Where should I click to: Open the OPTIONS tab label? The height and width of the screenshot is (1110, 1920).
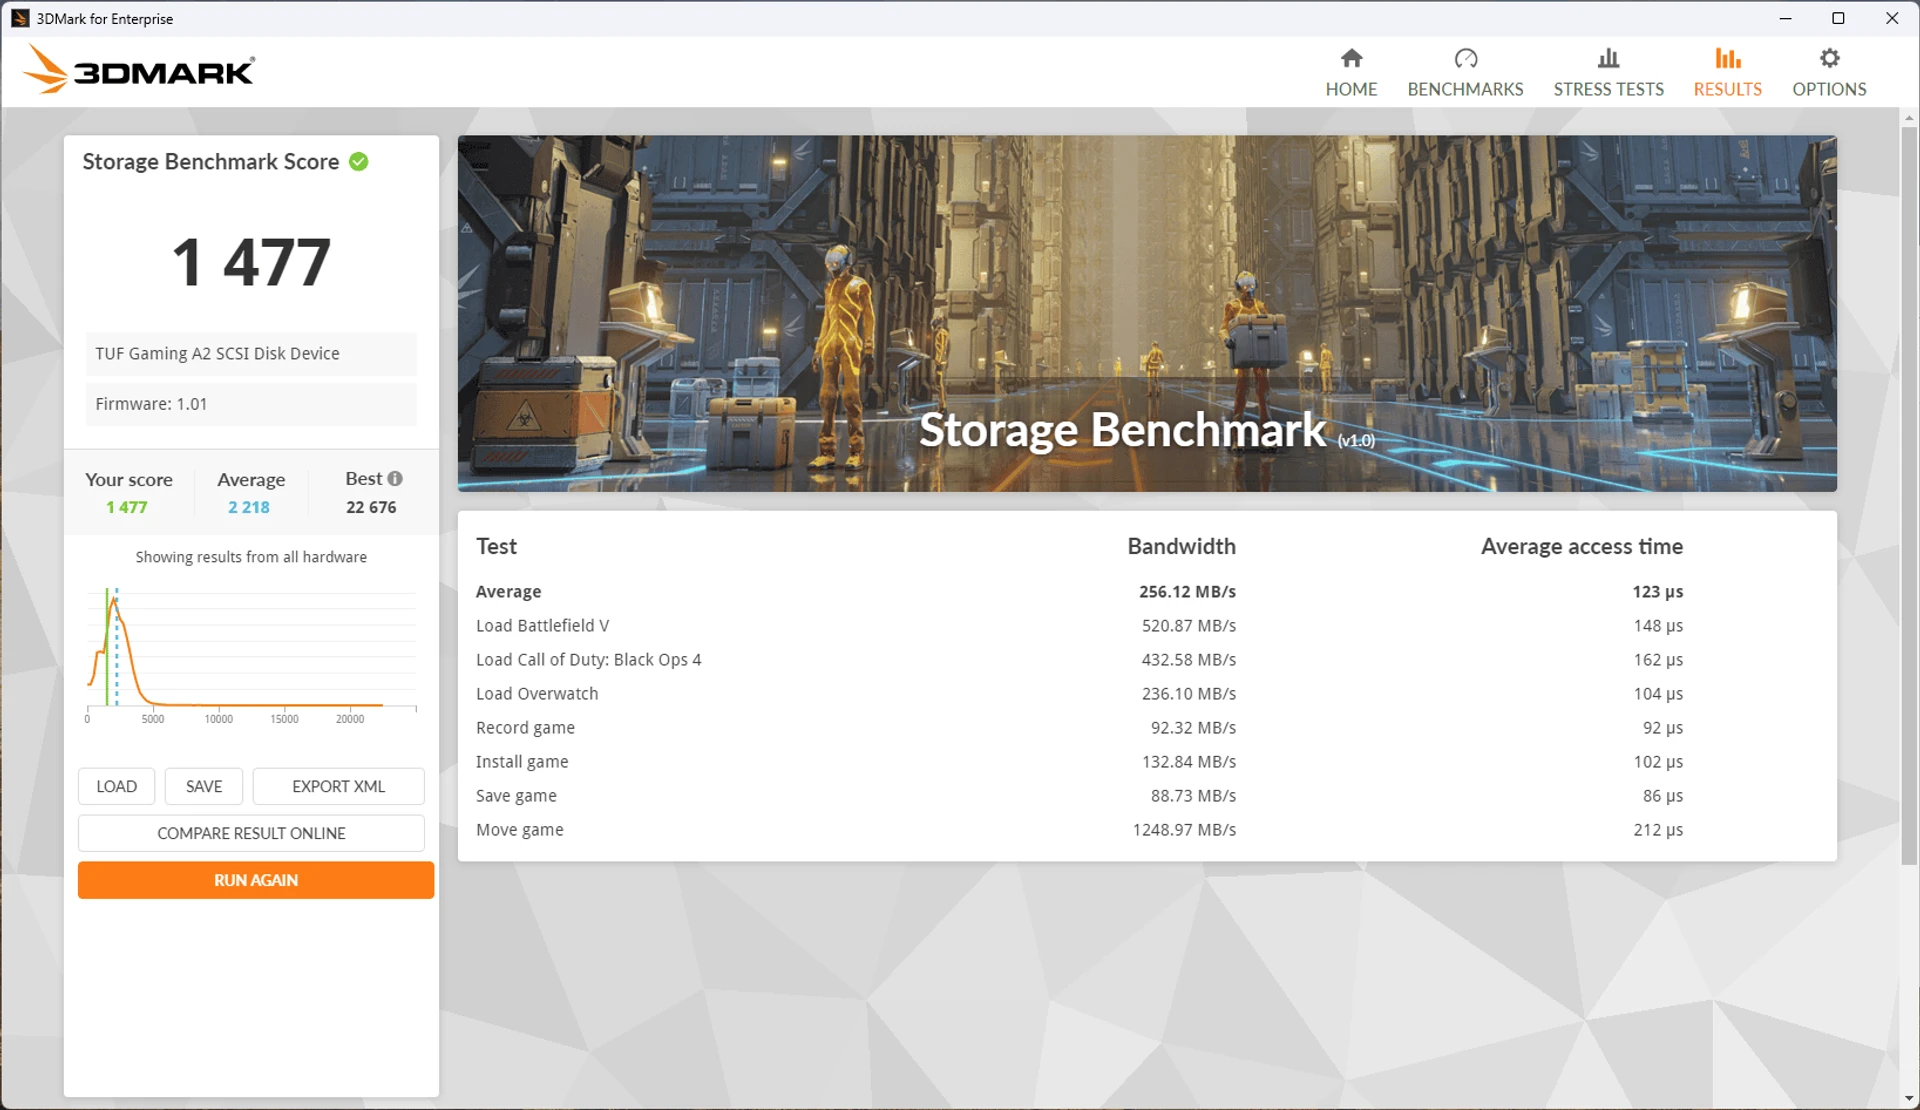(x=1829, y=89)
